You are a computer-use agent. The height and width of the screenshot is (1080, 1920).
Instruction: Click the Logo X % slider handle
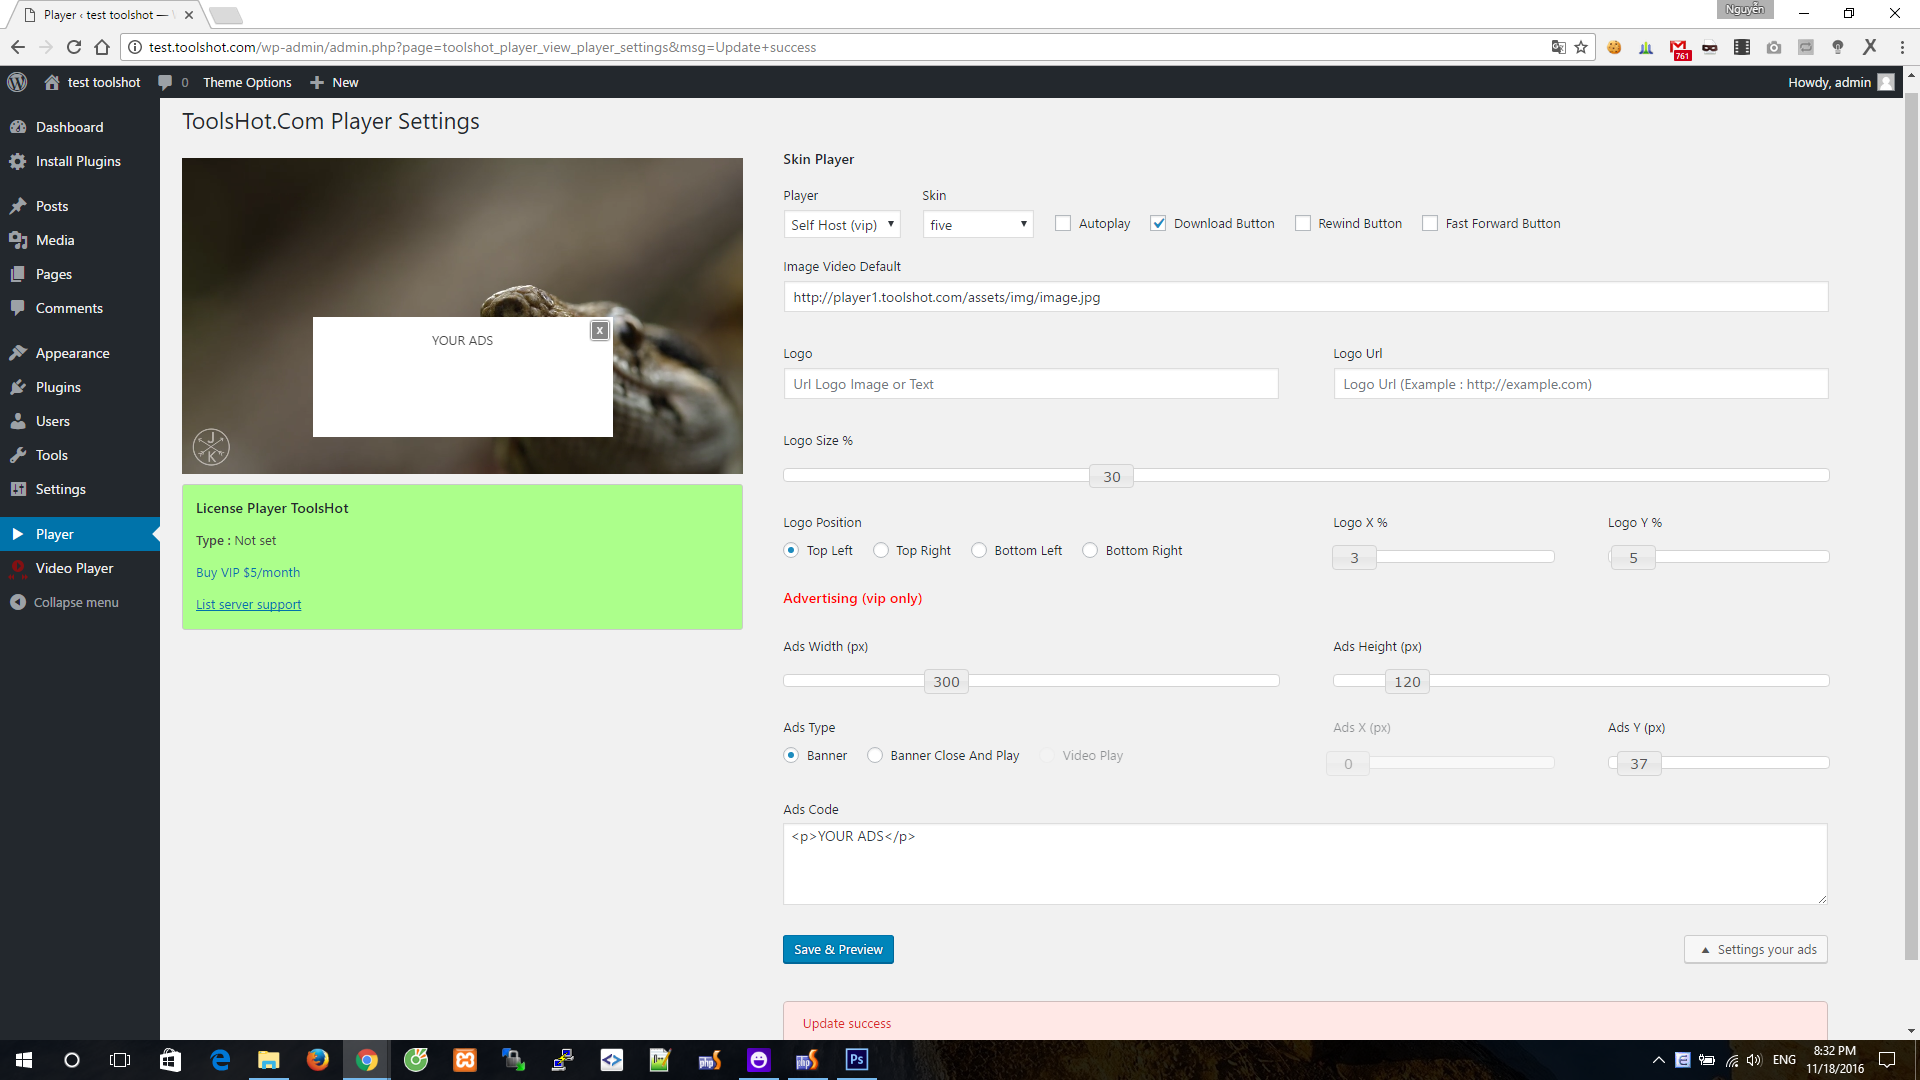[x=1354, y=558]
